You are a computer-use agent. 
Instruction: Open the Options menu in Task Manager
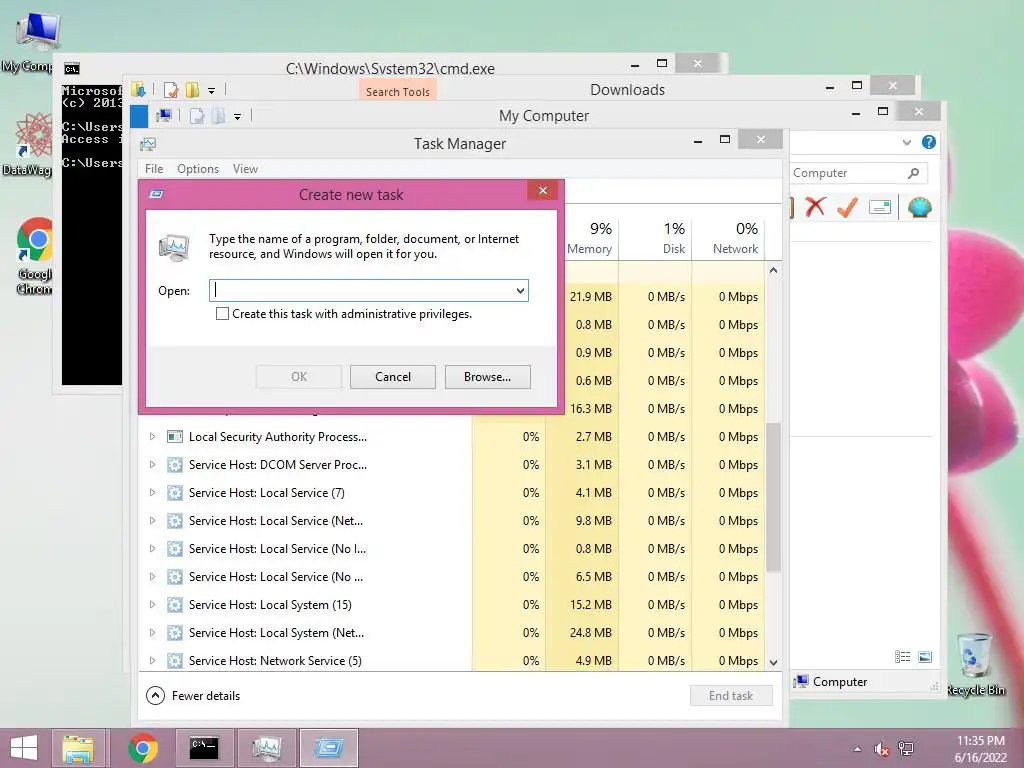point(198,168)
